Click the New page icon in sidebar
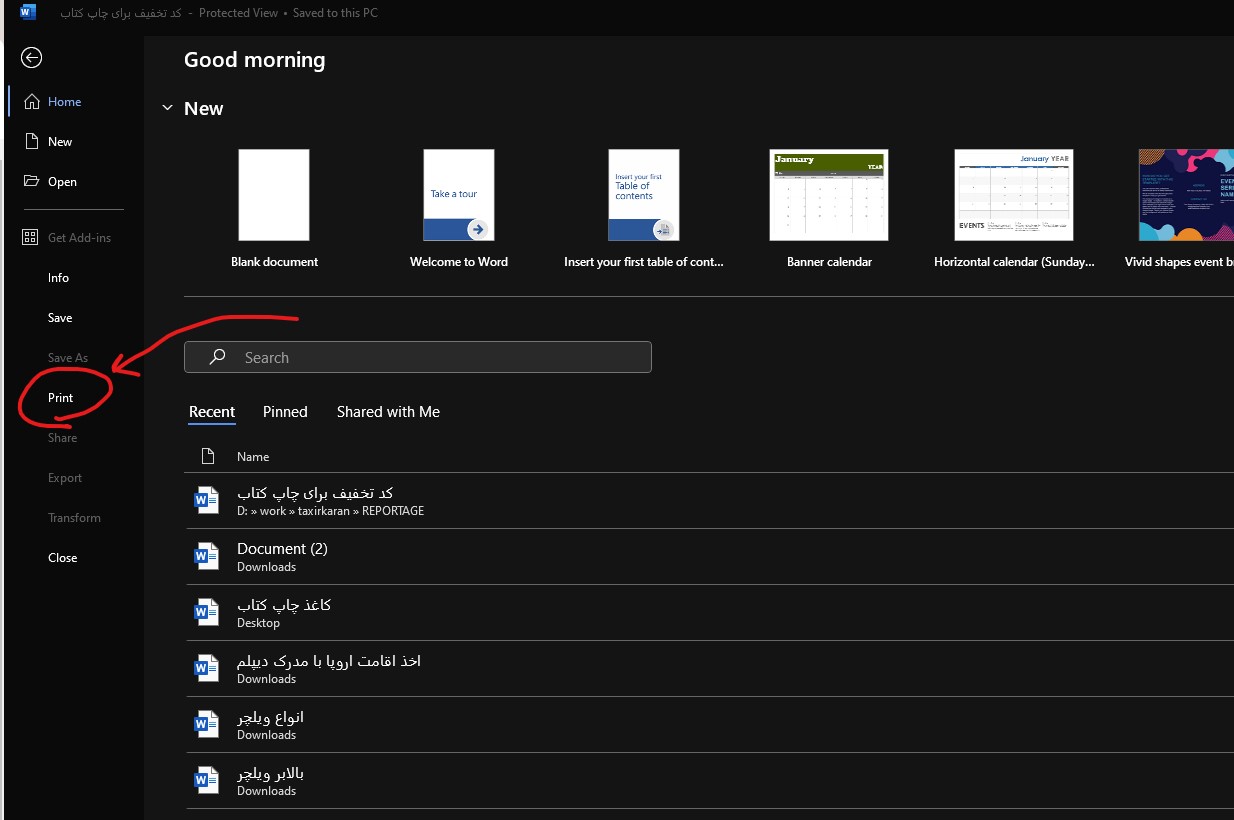The height and width of the screenshot is (820, 1234). pyautogui.click(x=32, y=142)
